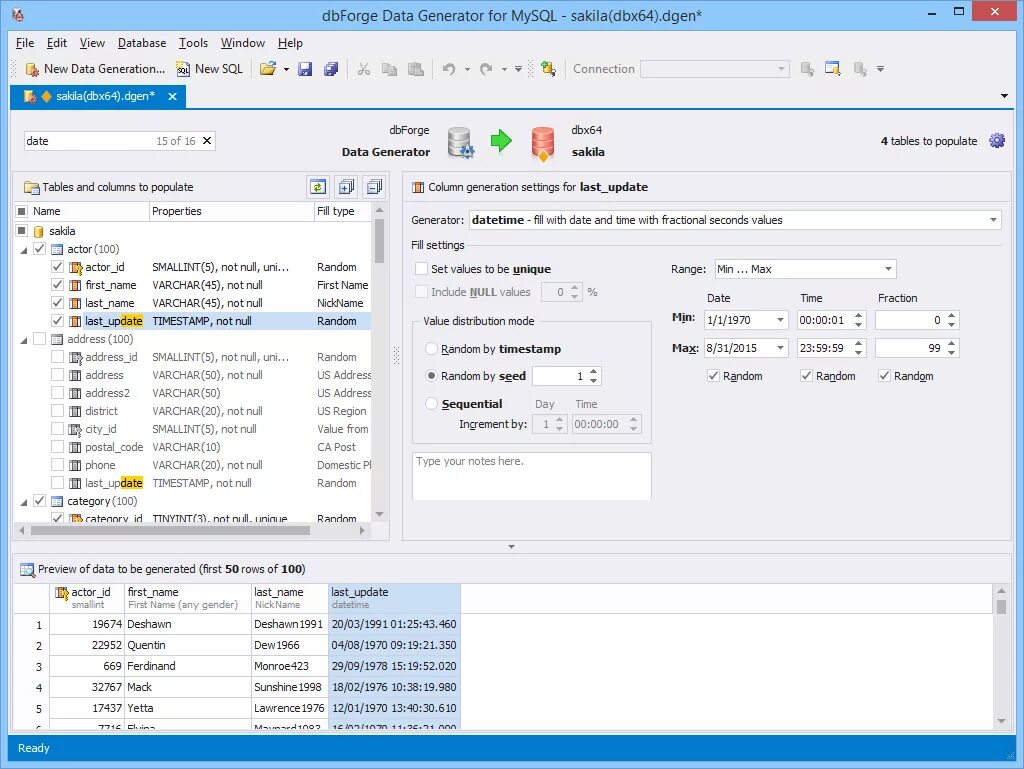Image resolution: width=1024 pixels, height=769 pixels.
Task: Clear the date search with the X icon
Action: [207, 140]
